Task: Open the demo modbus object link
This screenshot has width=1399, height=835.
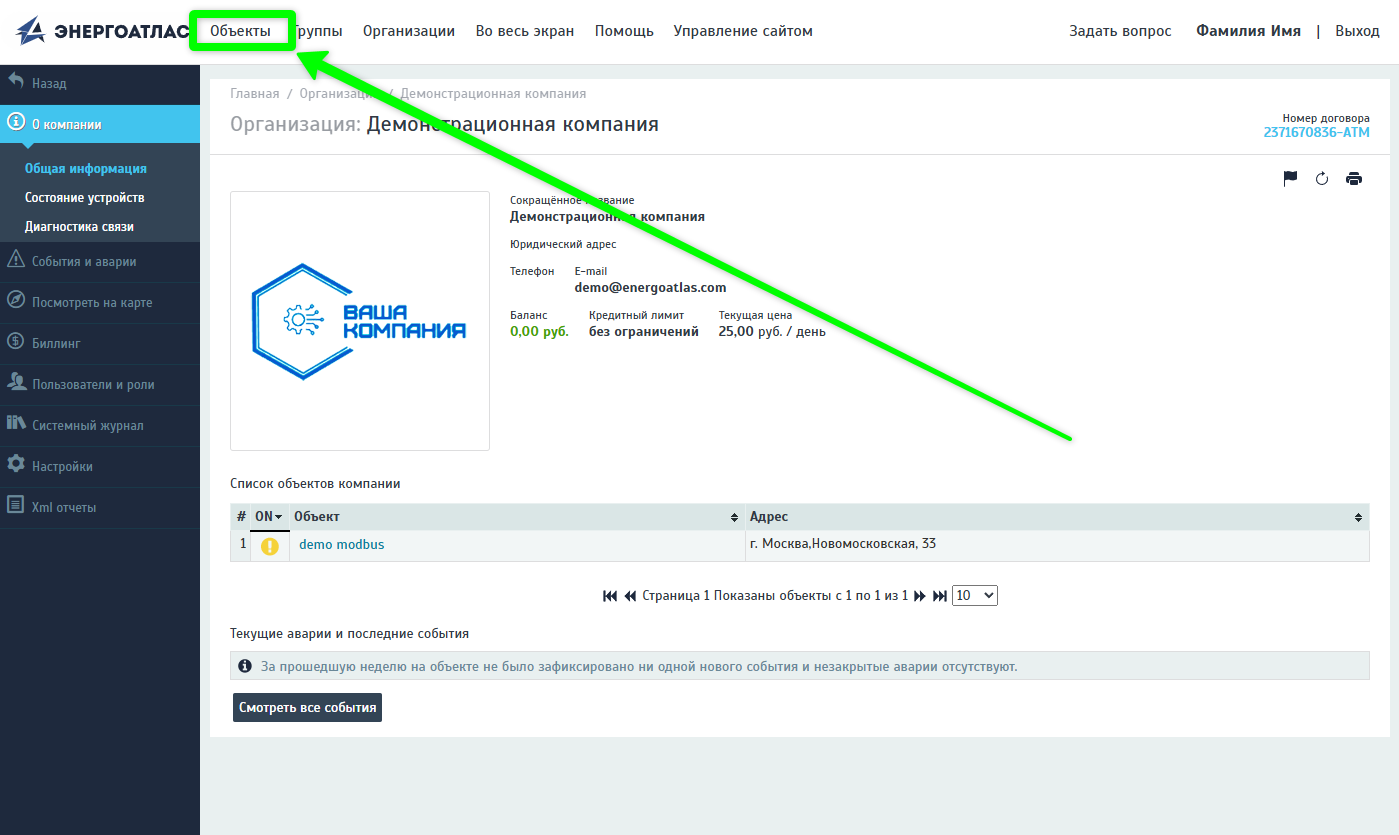Action: click(341, 545)
